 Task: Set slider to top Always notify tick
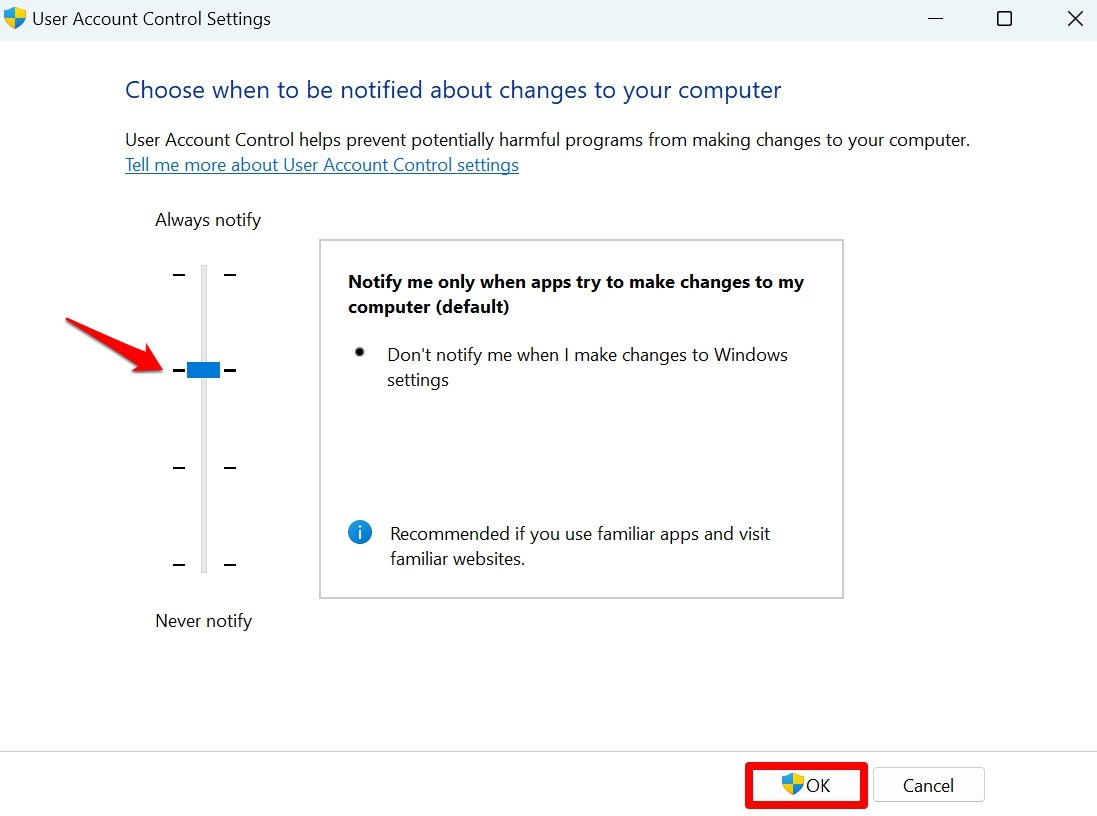[204, 275]
